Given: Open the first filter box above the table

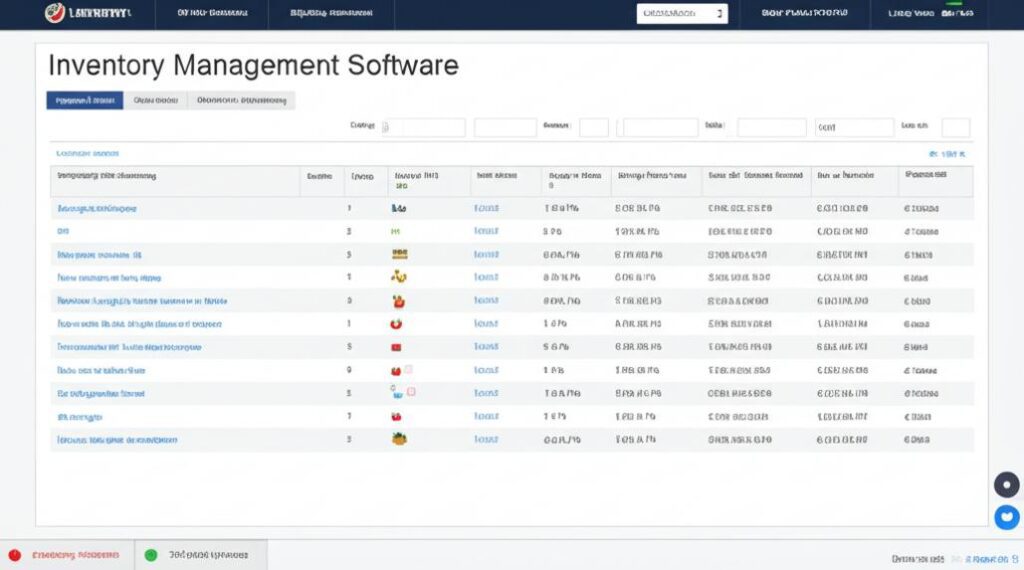Looking at the screenshot, I should [x=424, y=128].
